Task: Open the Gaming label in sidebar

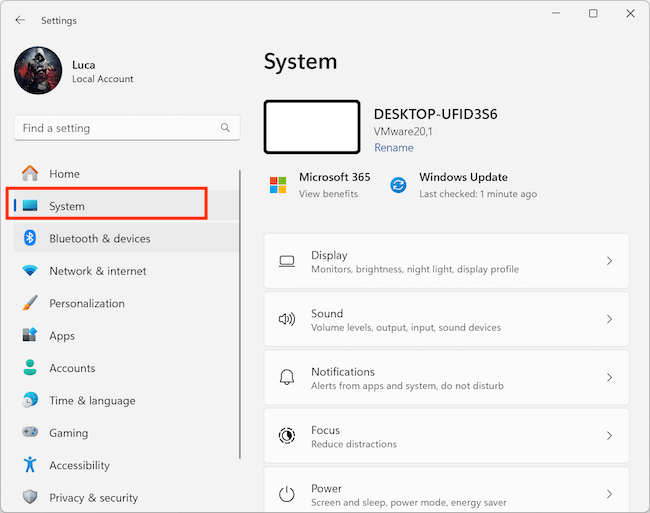Action: point(69,433)
